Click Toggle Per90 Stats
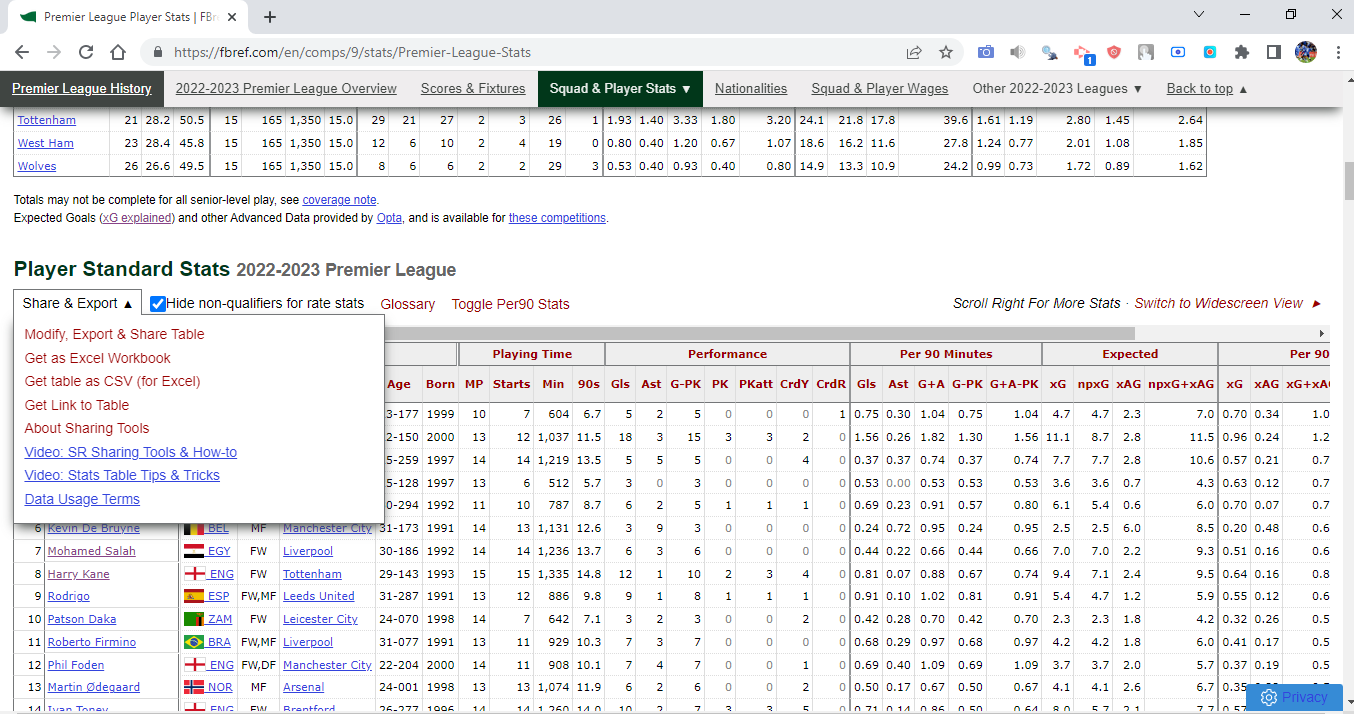Image resolution: width=1354 pixels, height=714 pixels. (x=510, y=304)
